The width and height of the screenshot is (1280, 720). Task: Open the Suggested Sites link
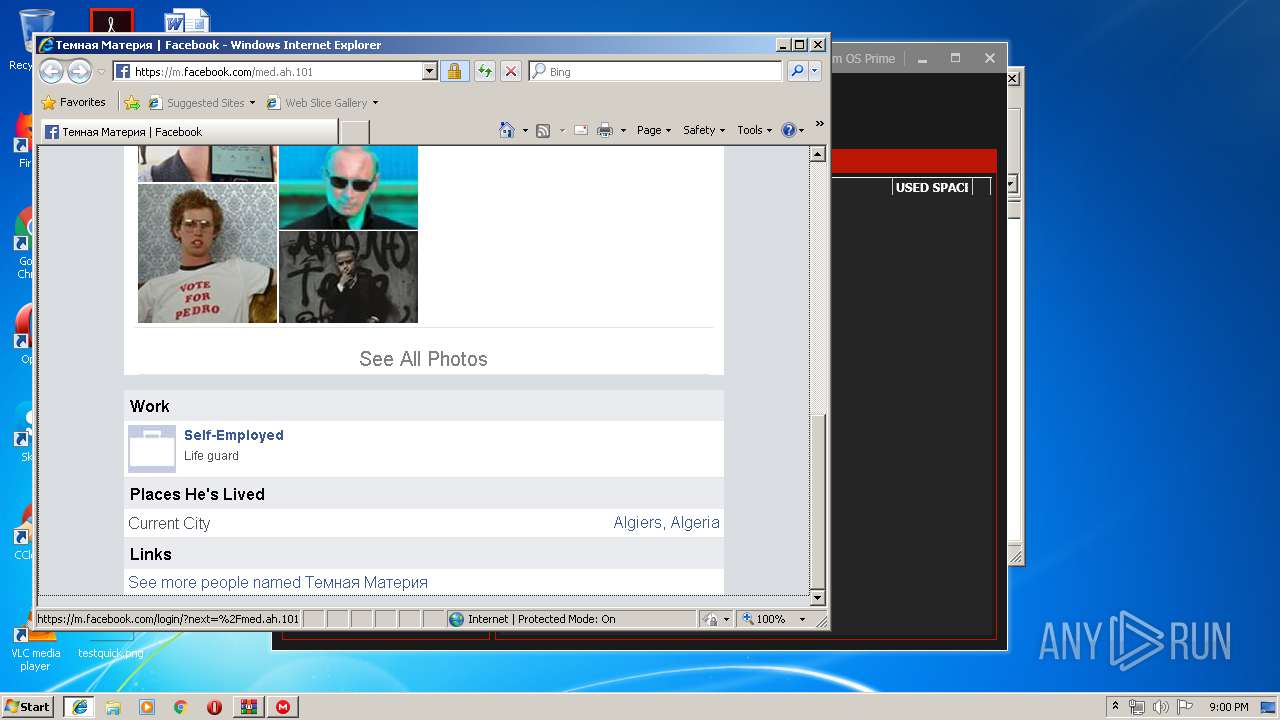click(x=201, y=103)
